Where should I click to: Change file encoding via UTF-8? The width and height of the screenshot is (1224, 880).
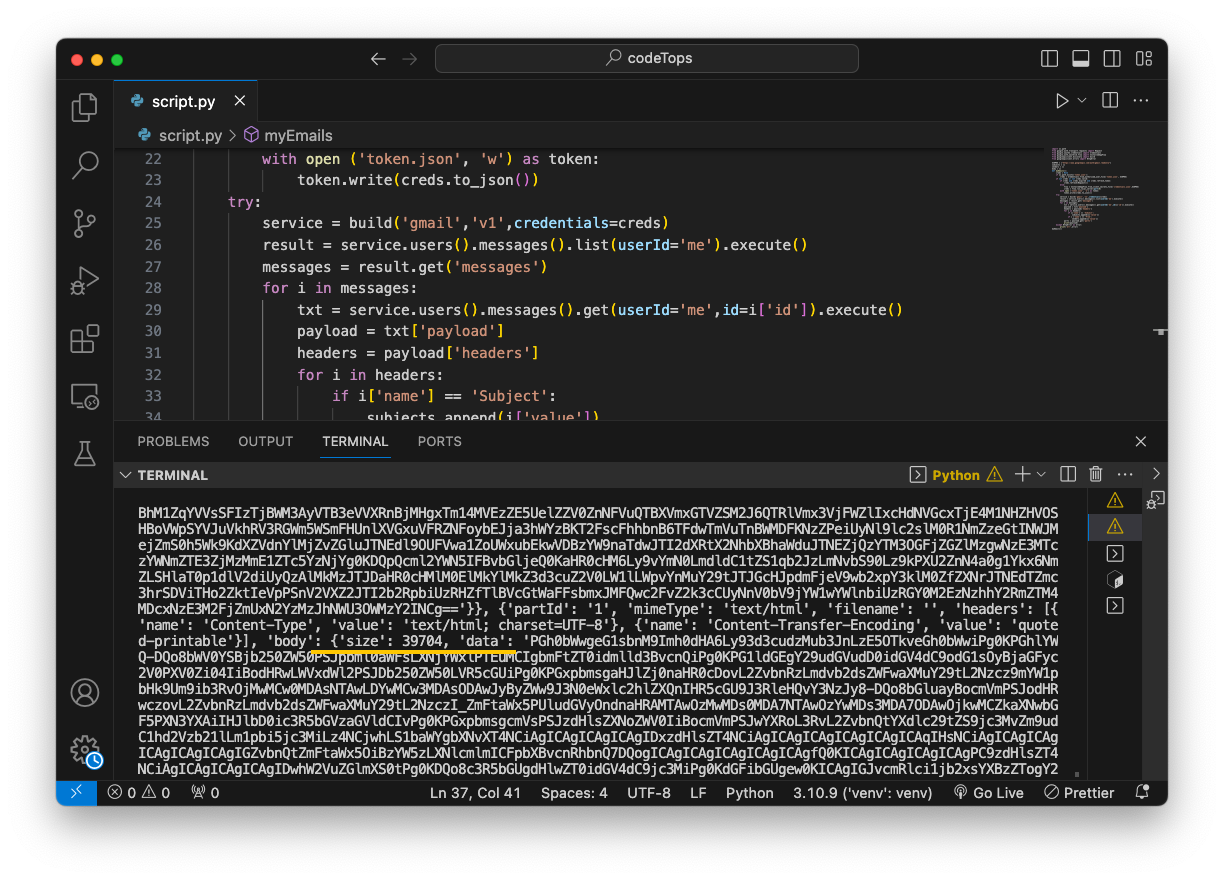coord(649,793)
